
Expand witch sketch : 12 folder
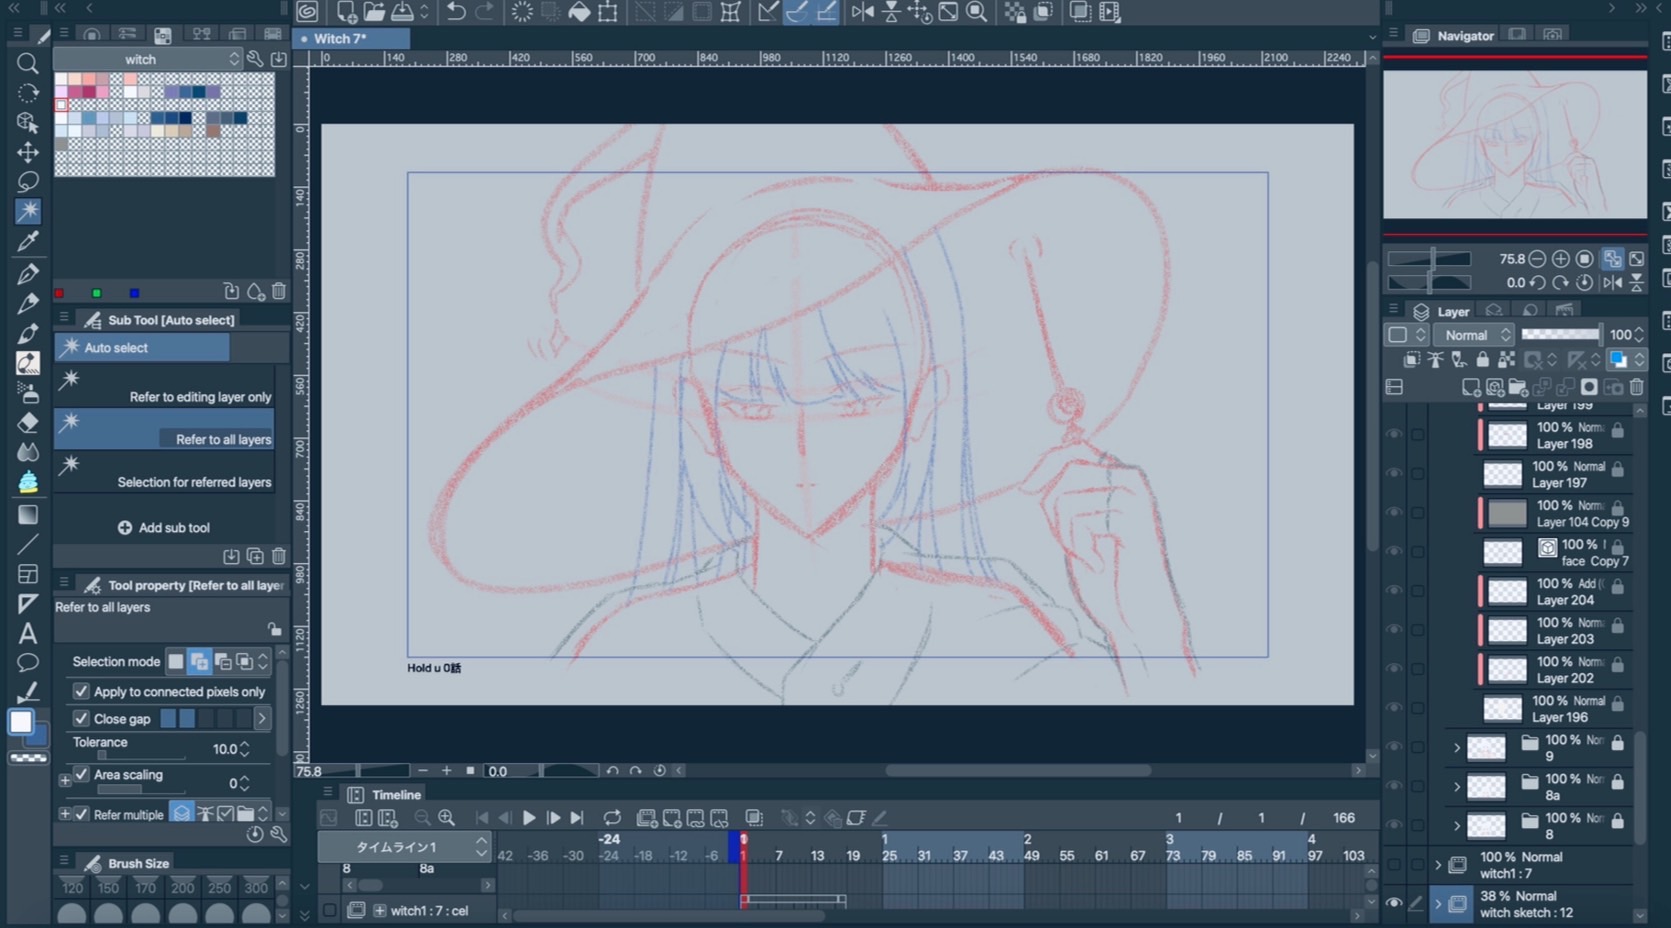pyautogui.click(x=1438, y=903)
